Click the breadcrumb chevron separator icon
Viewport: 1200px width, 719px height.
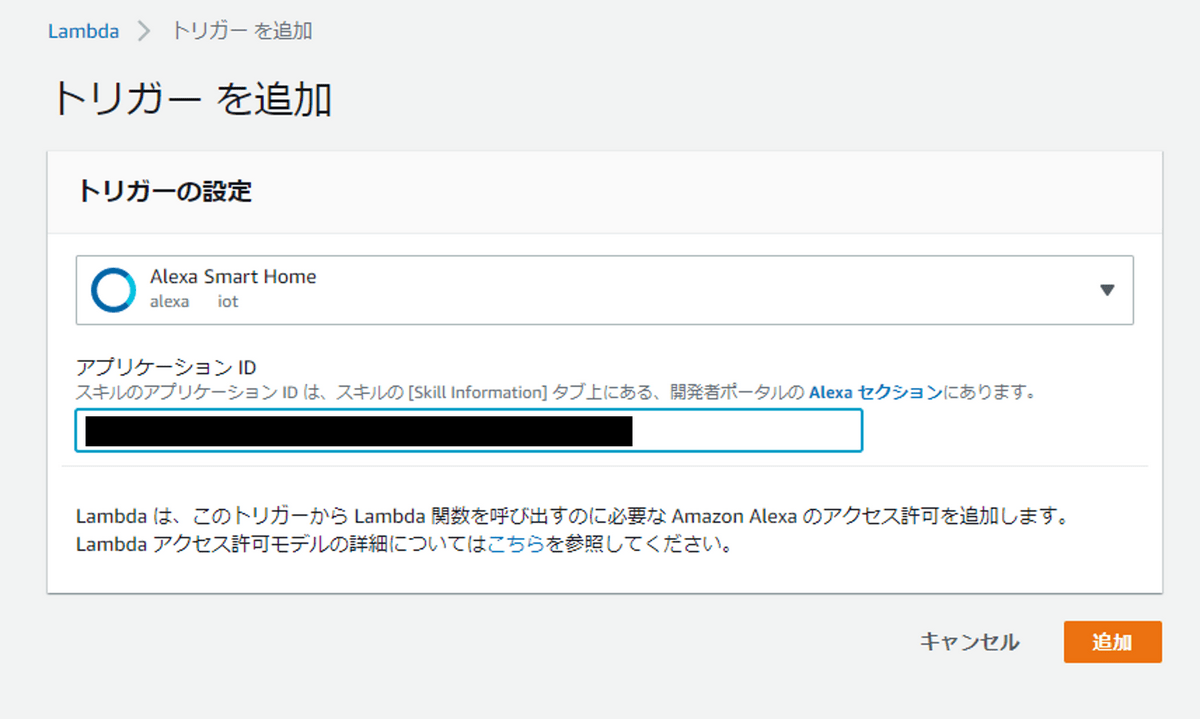coord(145,31)
